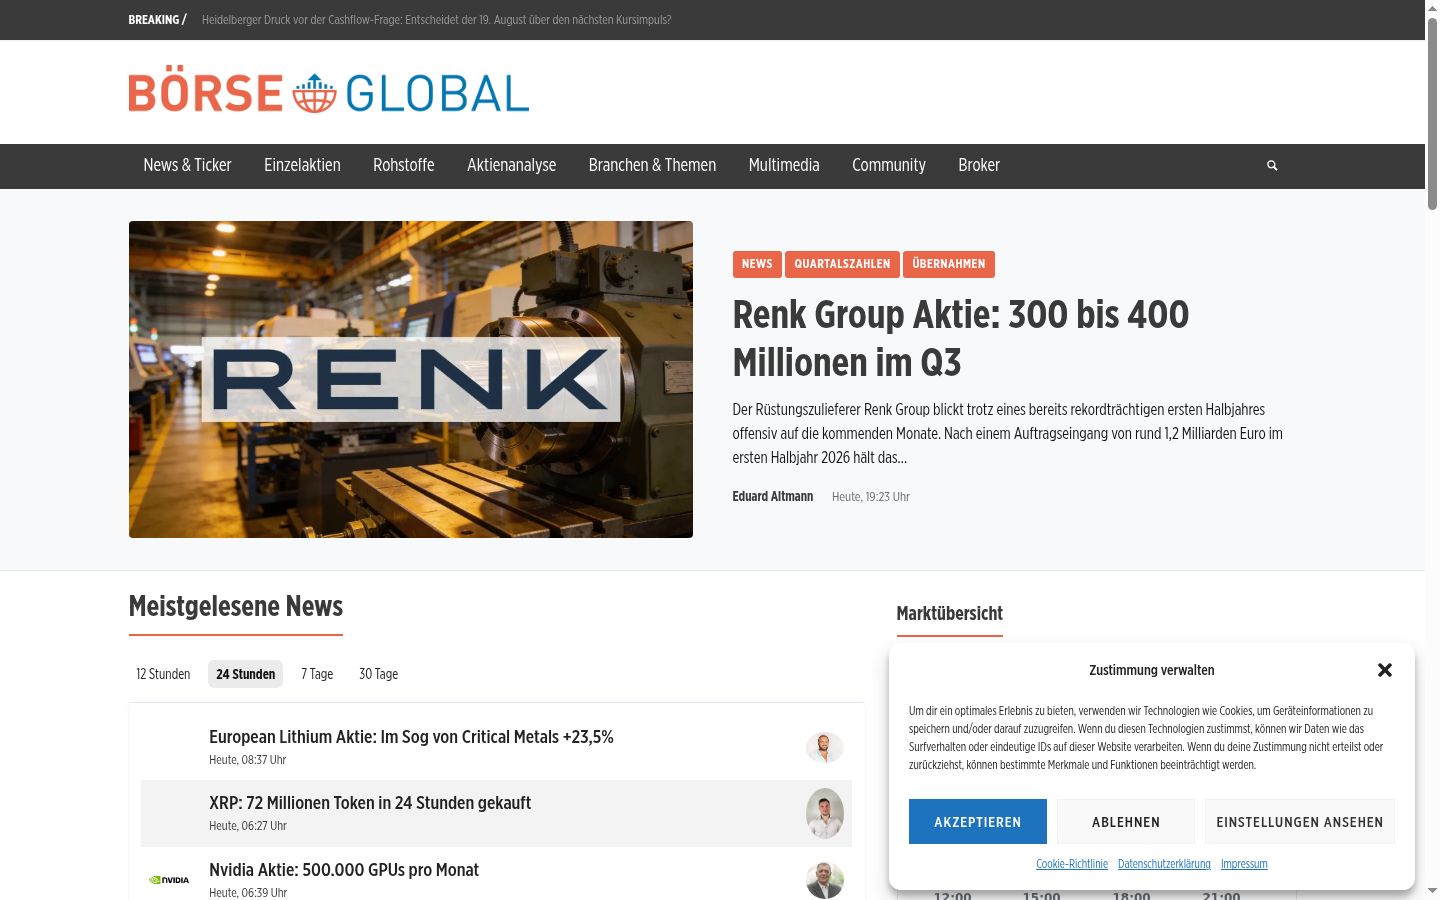
Task: Switch to the 7 Tage tab
Action: tap(317, 674)
